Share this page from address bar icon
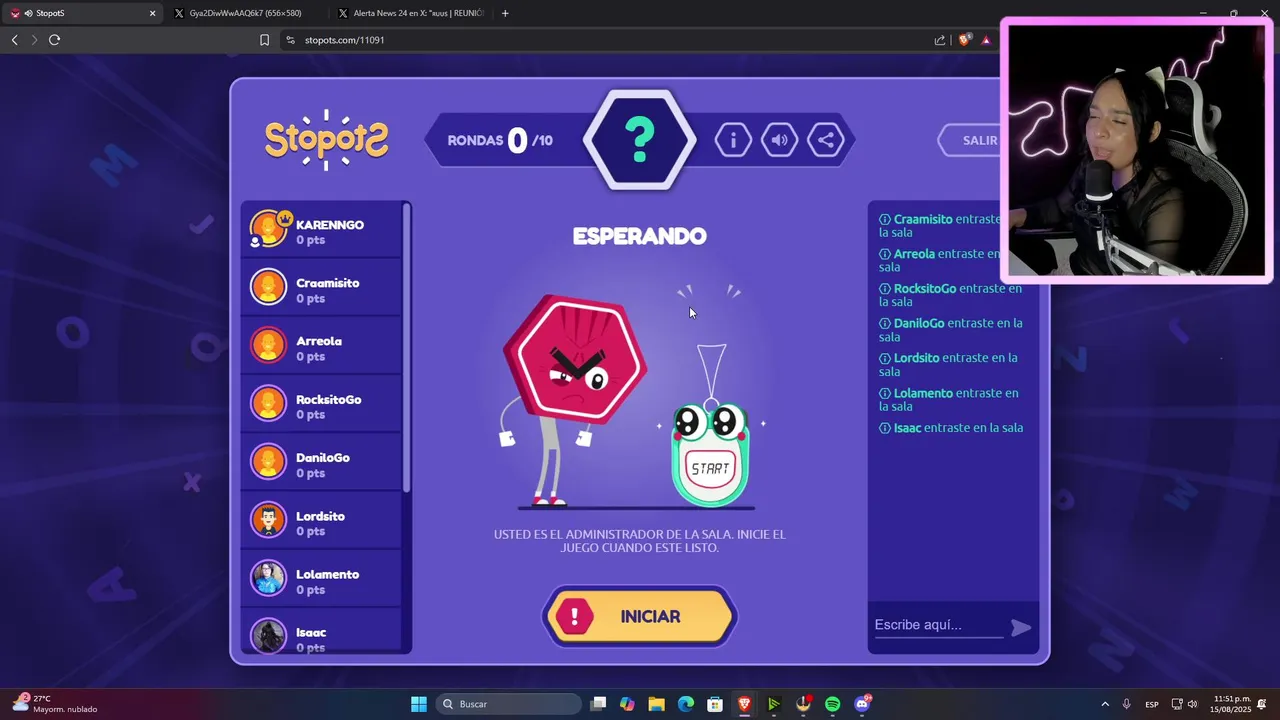 tap(940, 40)
